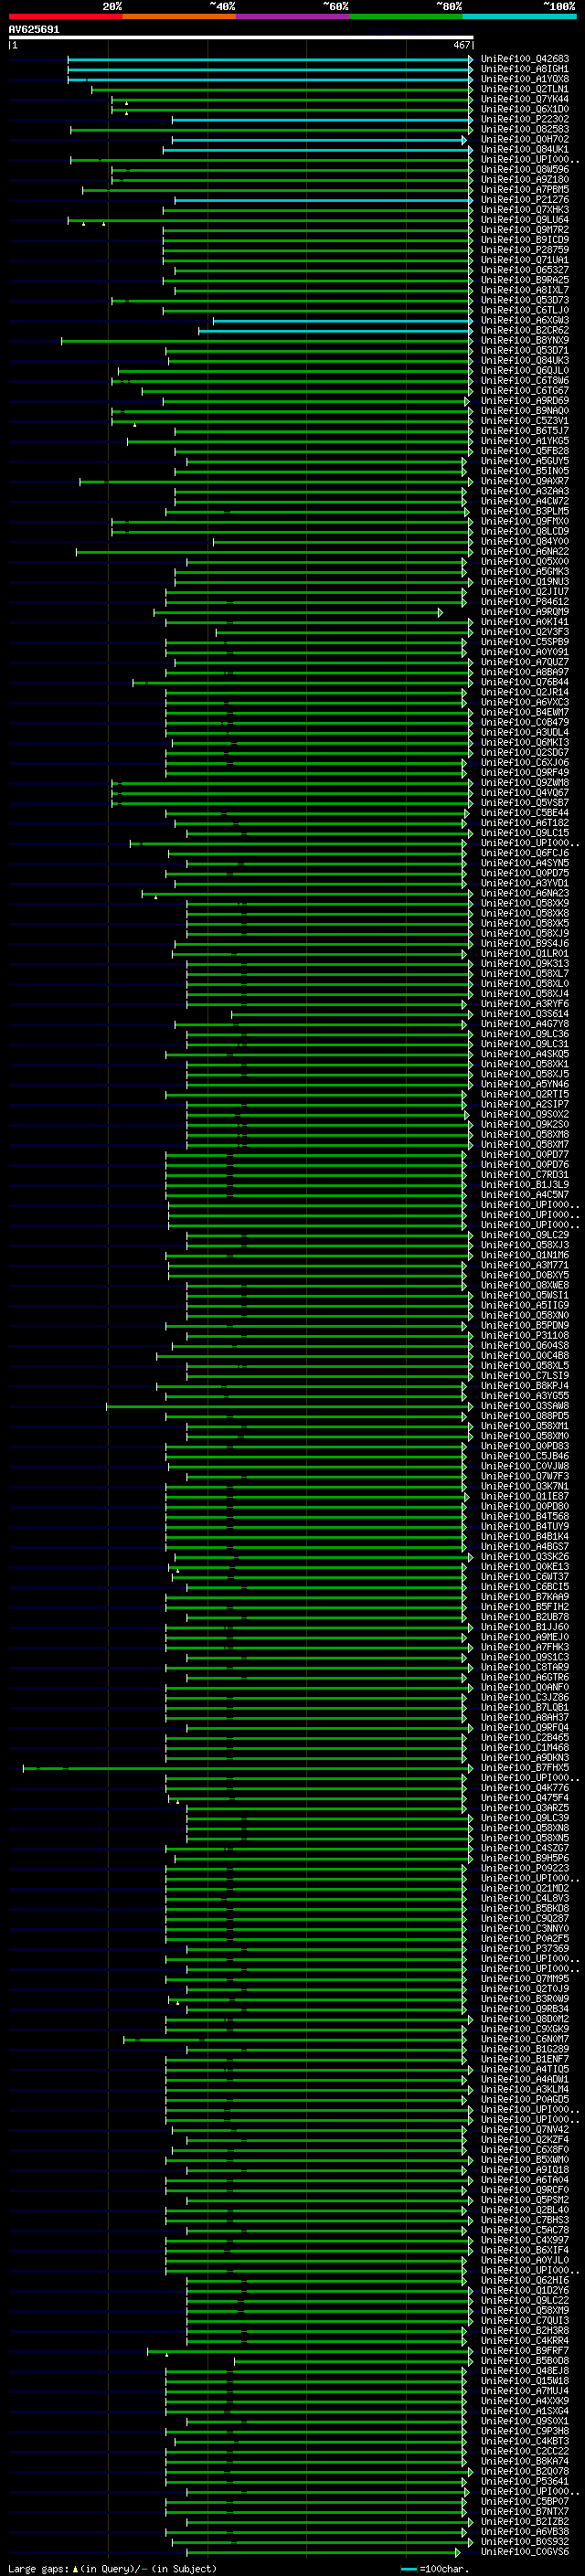Select the UniRef100_Q42683 hit label

[525, 59]
